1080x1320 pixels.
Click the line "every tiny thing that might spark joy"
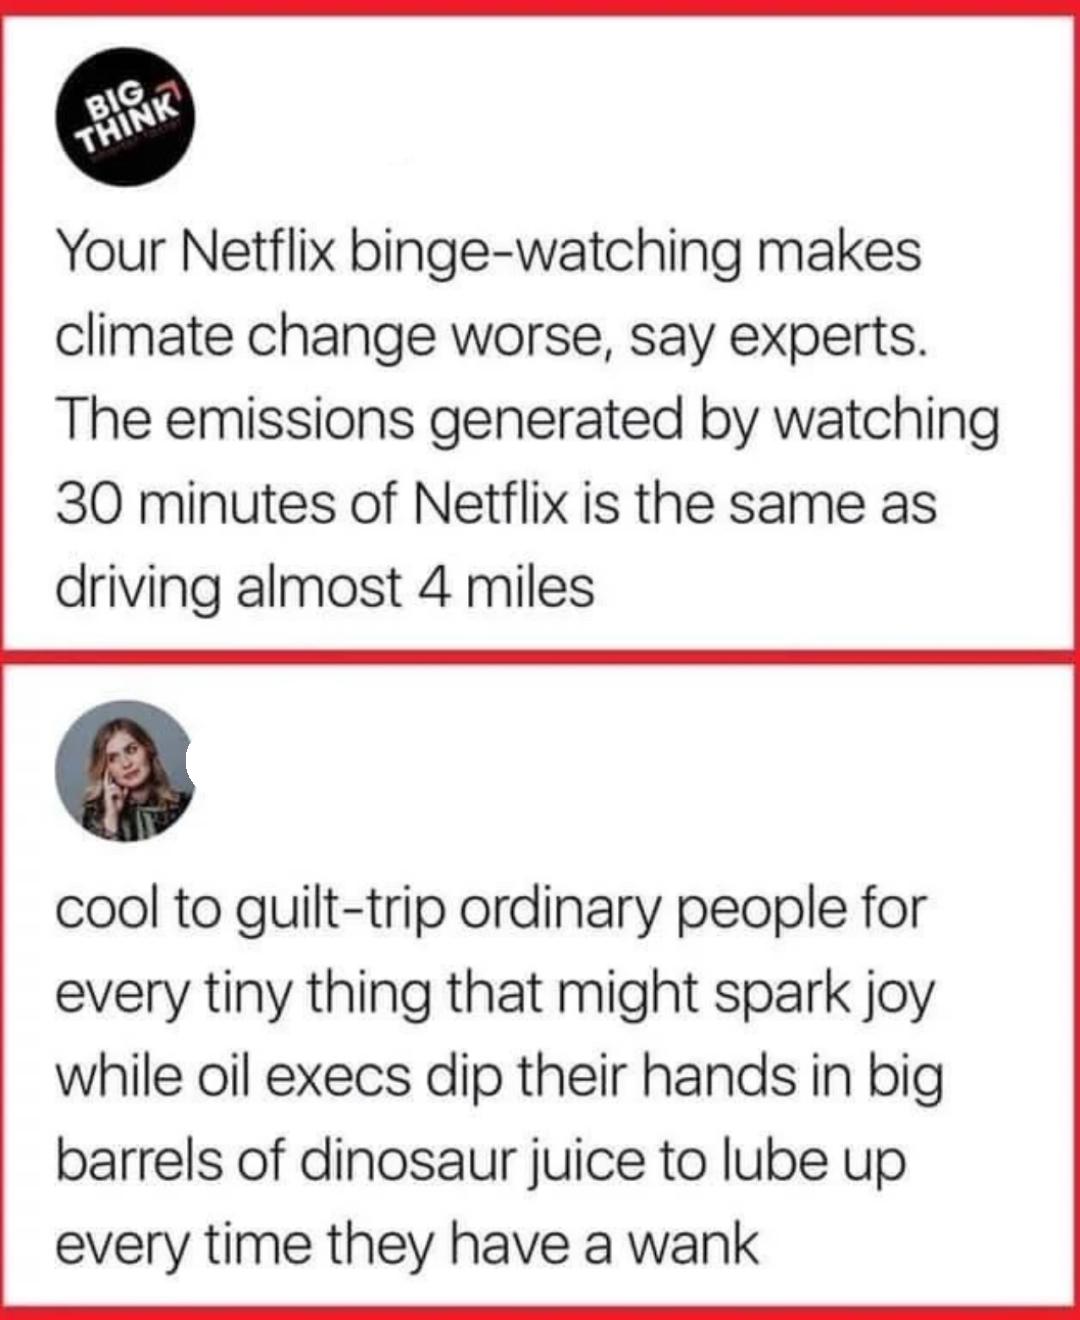(494, 994)
